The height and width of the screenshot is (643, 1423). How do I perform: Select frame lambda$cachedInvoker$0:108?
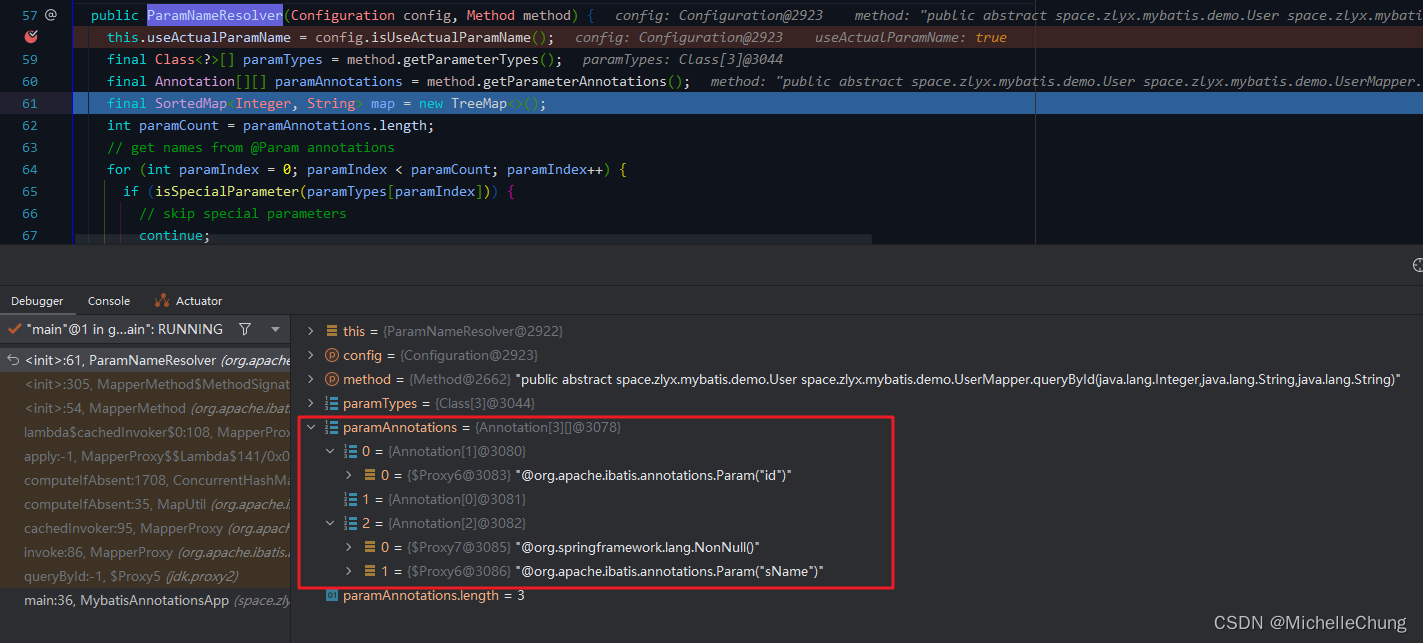pos(145,432)
